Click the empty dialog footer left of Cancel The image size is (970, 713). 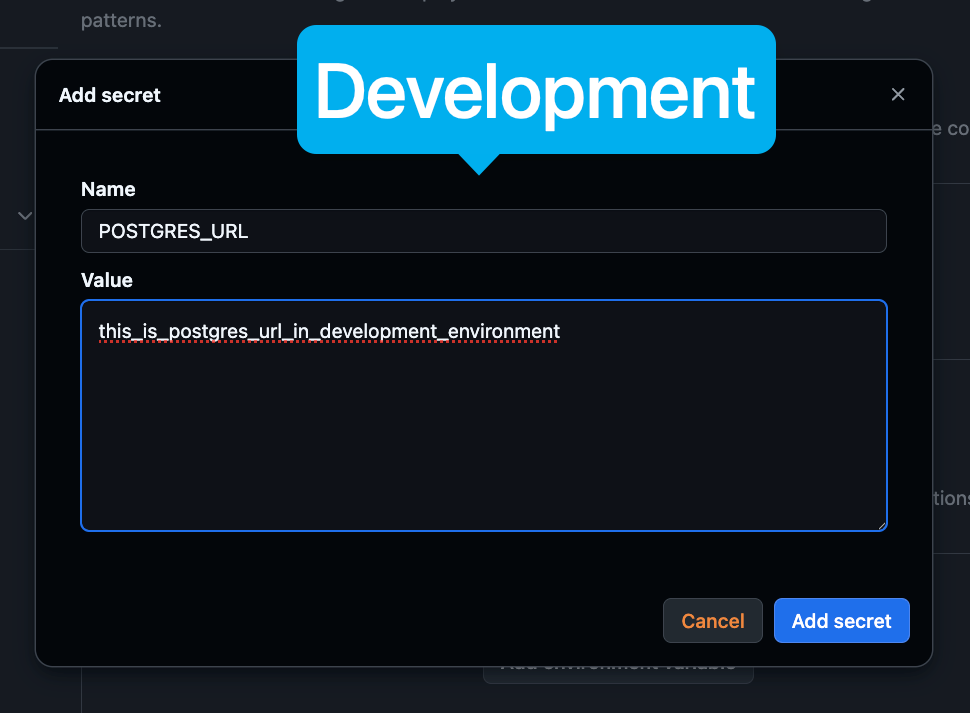pyautogui.click(x=350, y=620)
